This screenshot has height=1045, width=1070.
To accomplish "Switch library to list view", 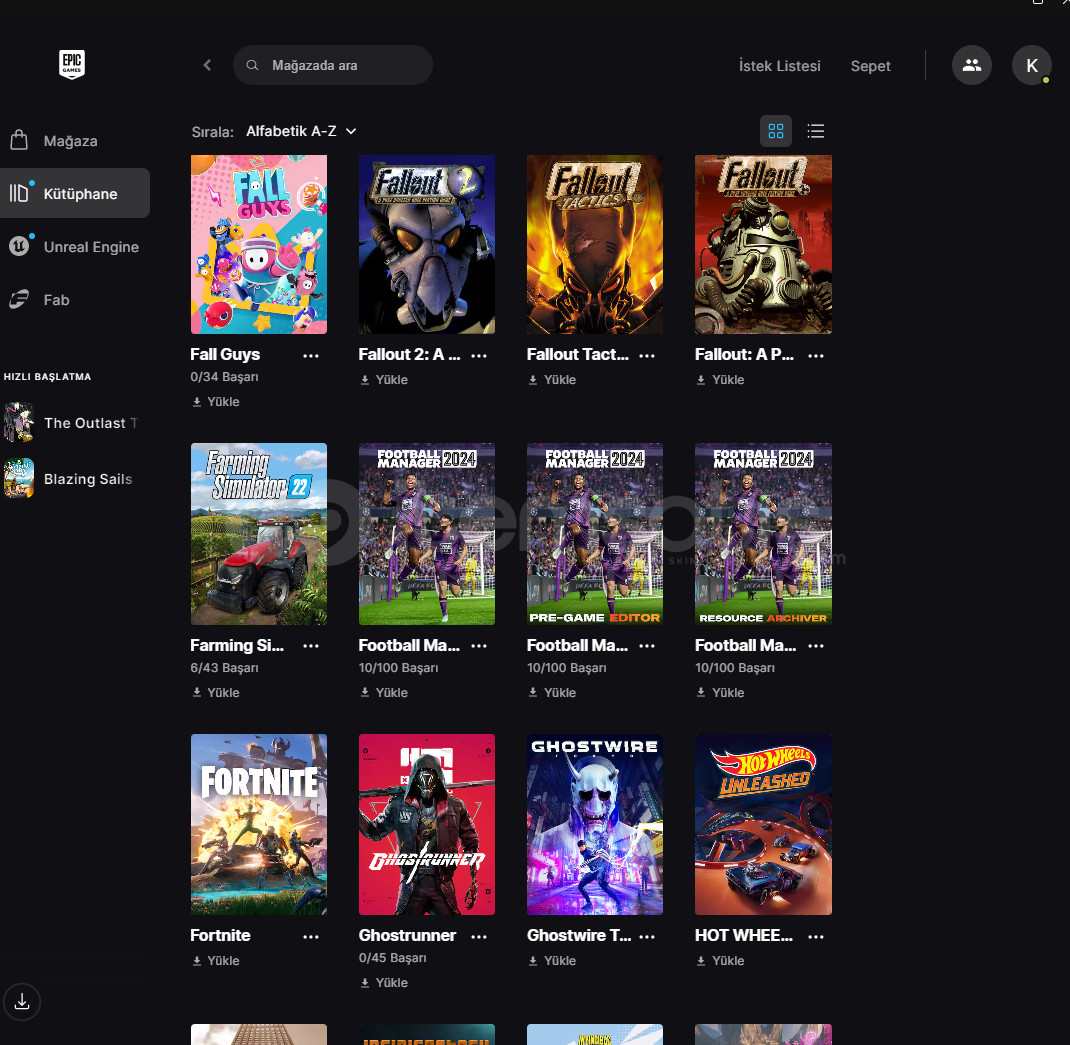I will point(816,131).
